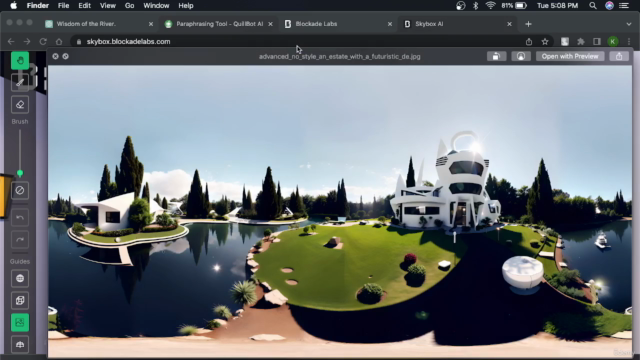Open the K profile avatar menu

click(613, 42)
